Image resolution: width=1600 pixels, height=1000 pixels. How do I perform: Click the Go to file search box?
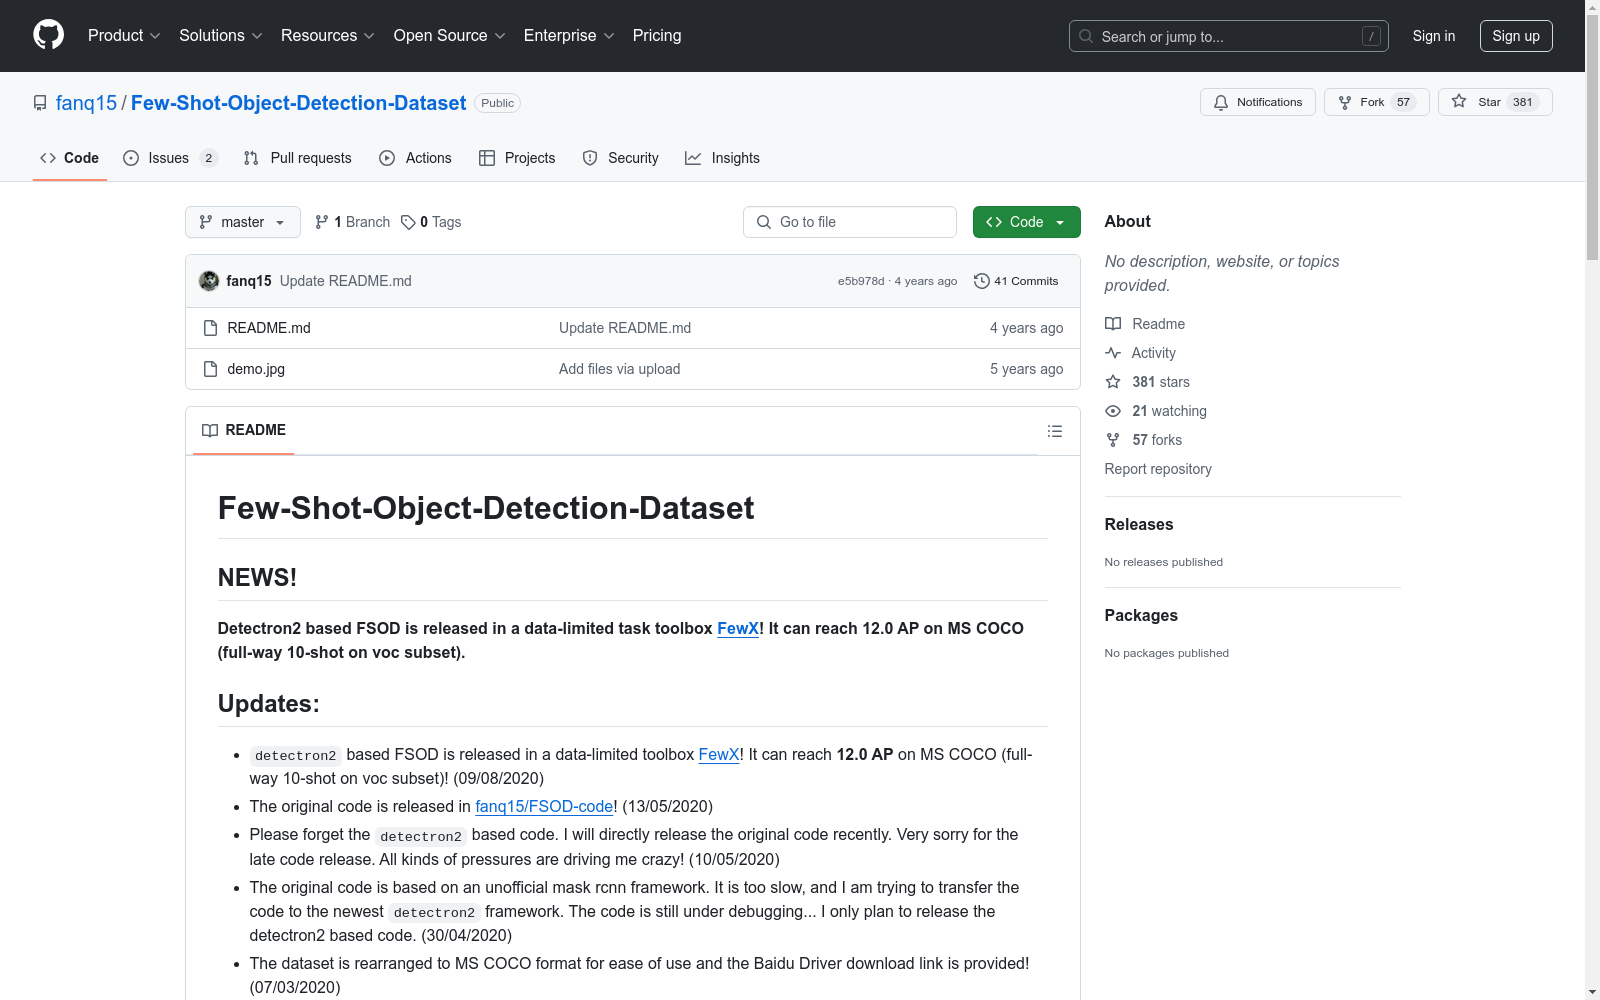click(x=850, y=222)
